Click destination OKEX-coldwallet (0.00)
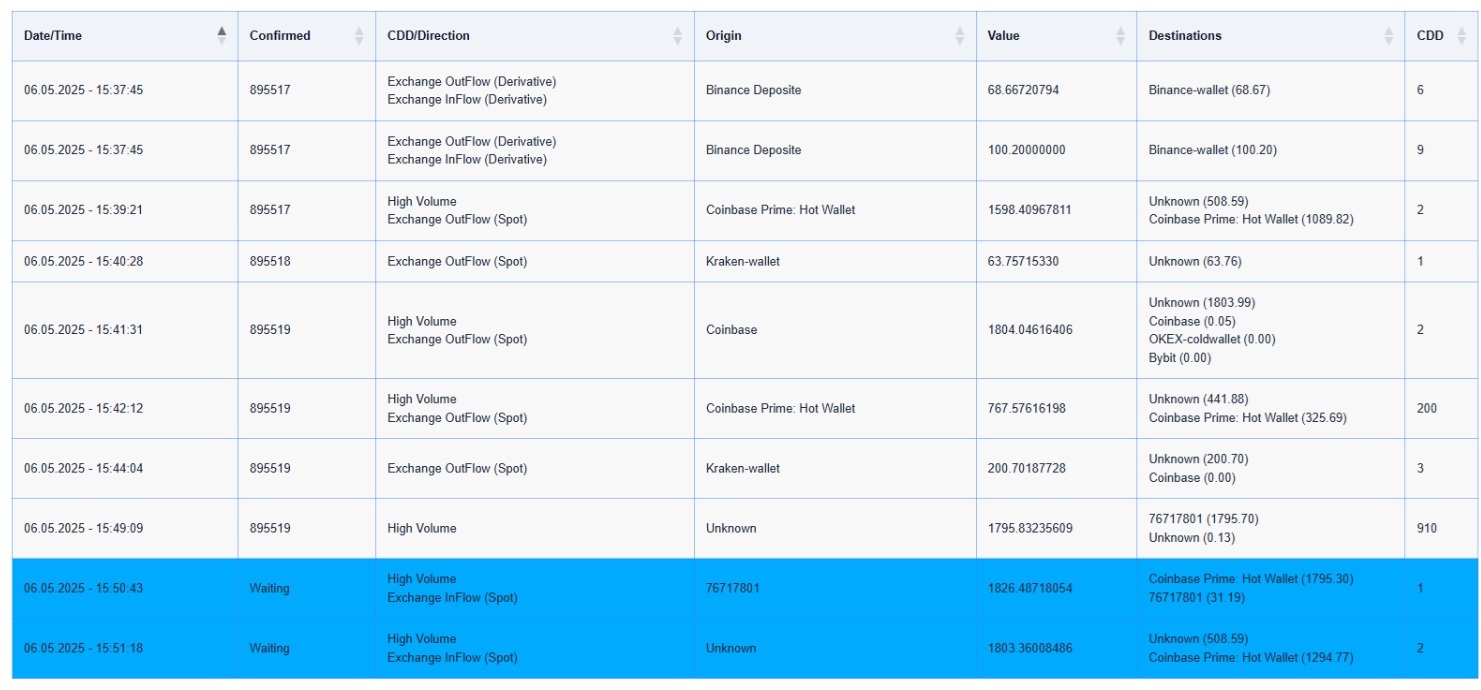The height and width of the screenshot is (690, 1481). pyautogui.click(x=1212, y=339)
